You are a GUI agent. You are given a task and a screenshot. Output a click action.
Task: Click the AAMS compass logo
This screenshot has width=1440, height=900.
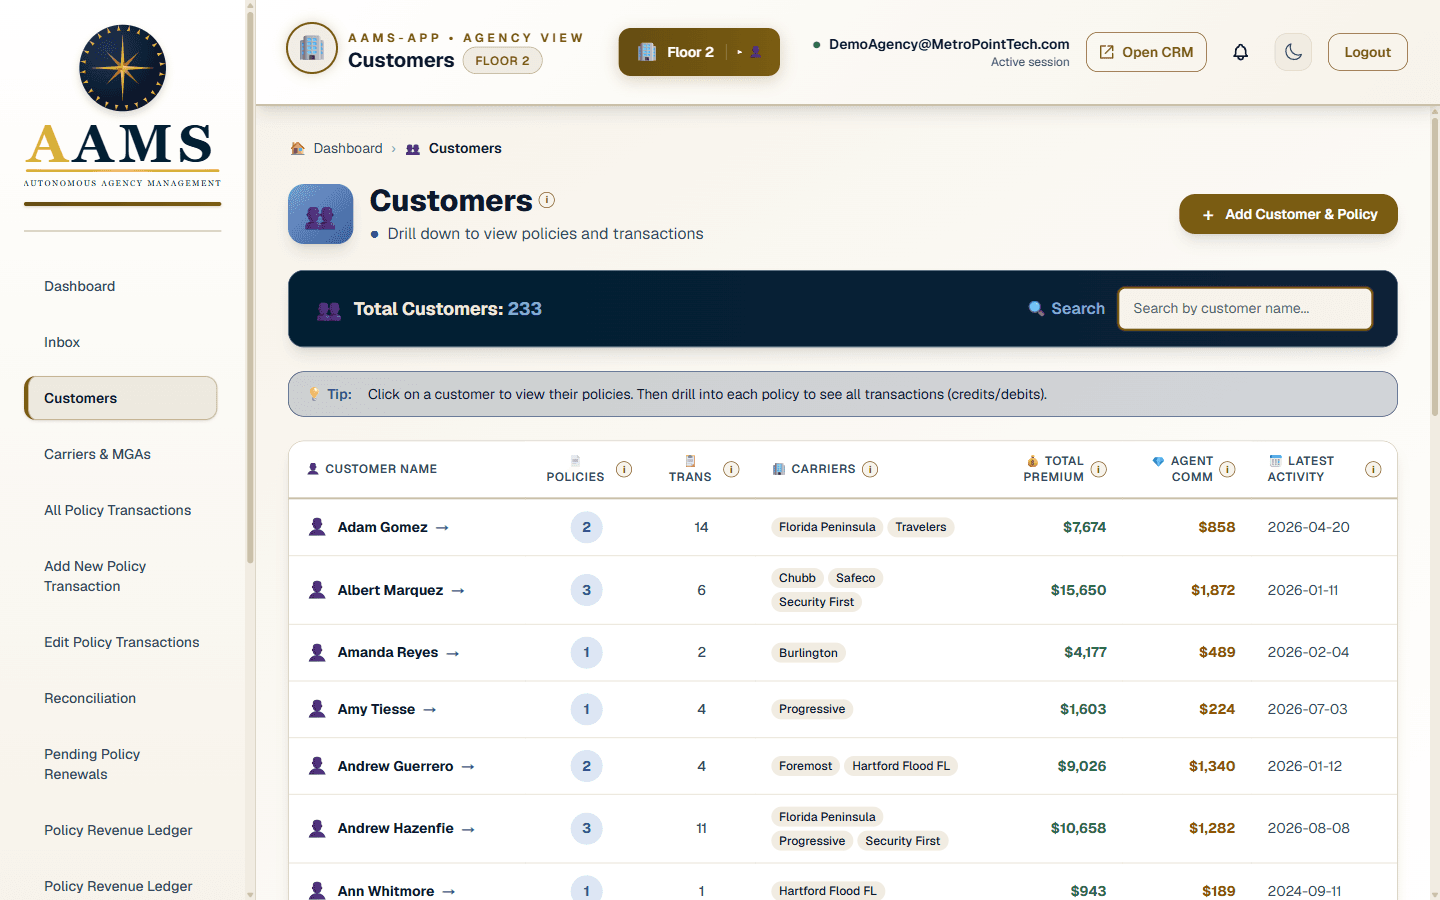click(x=122, y=68)
